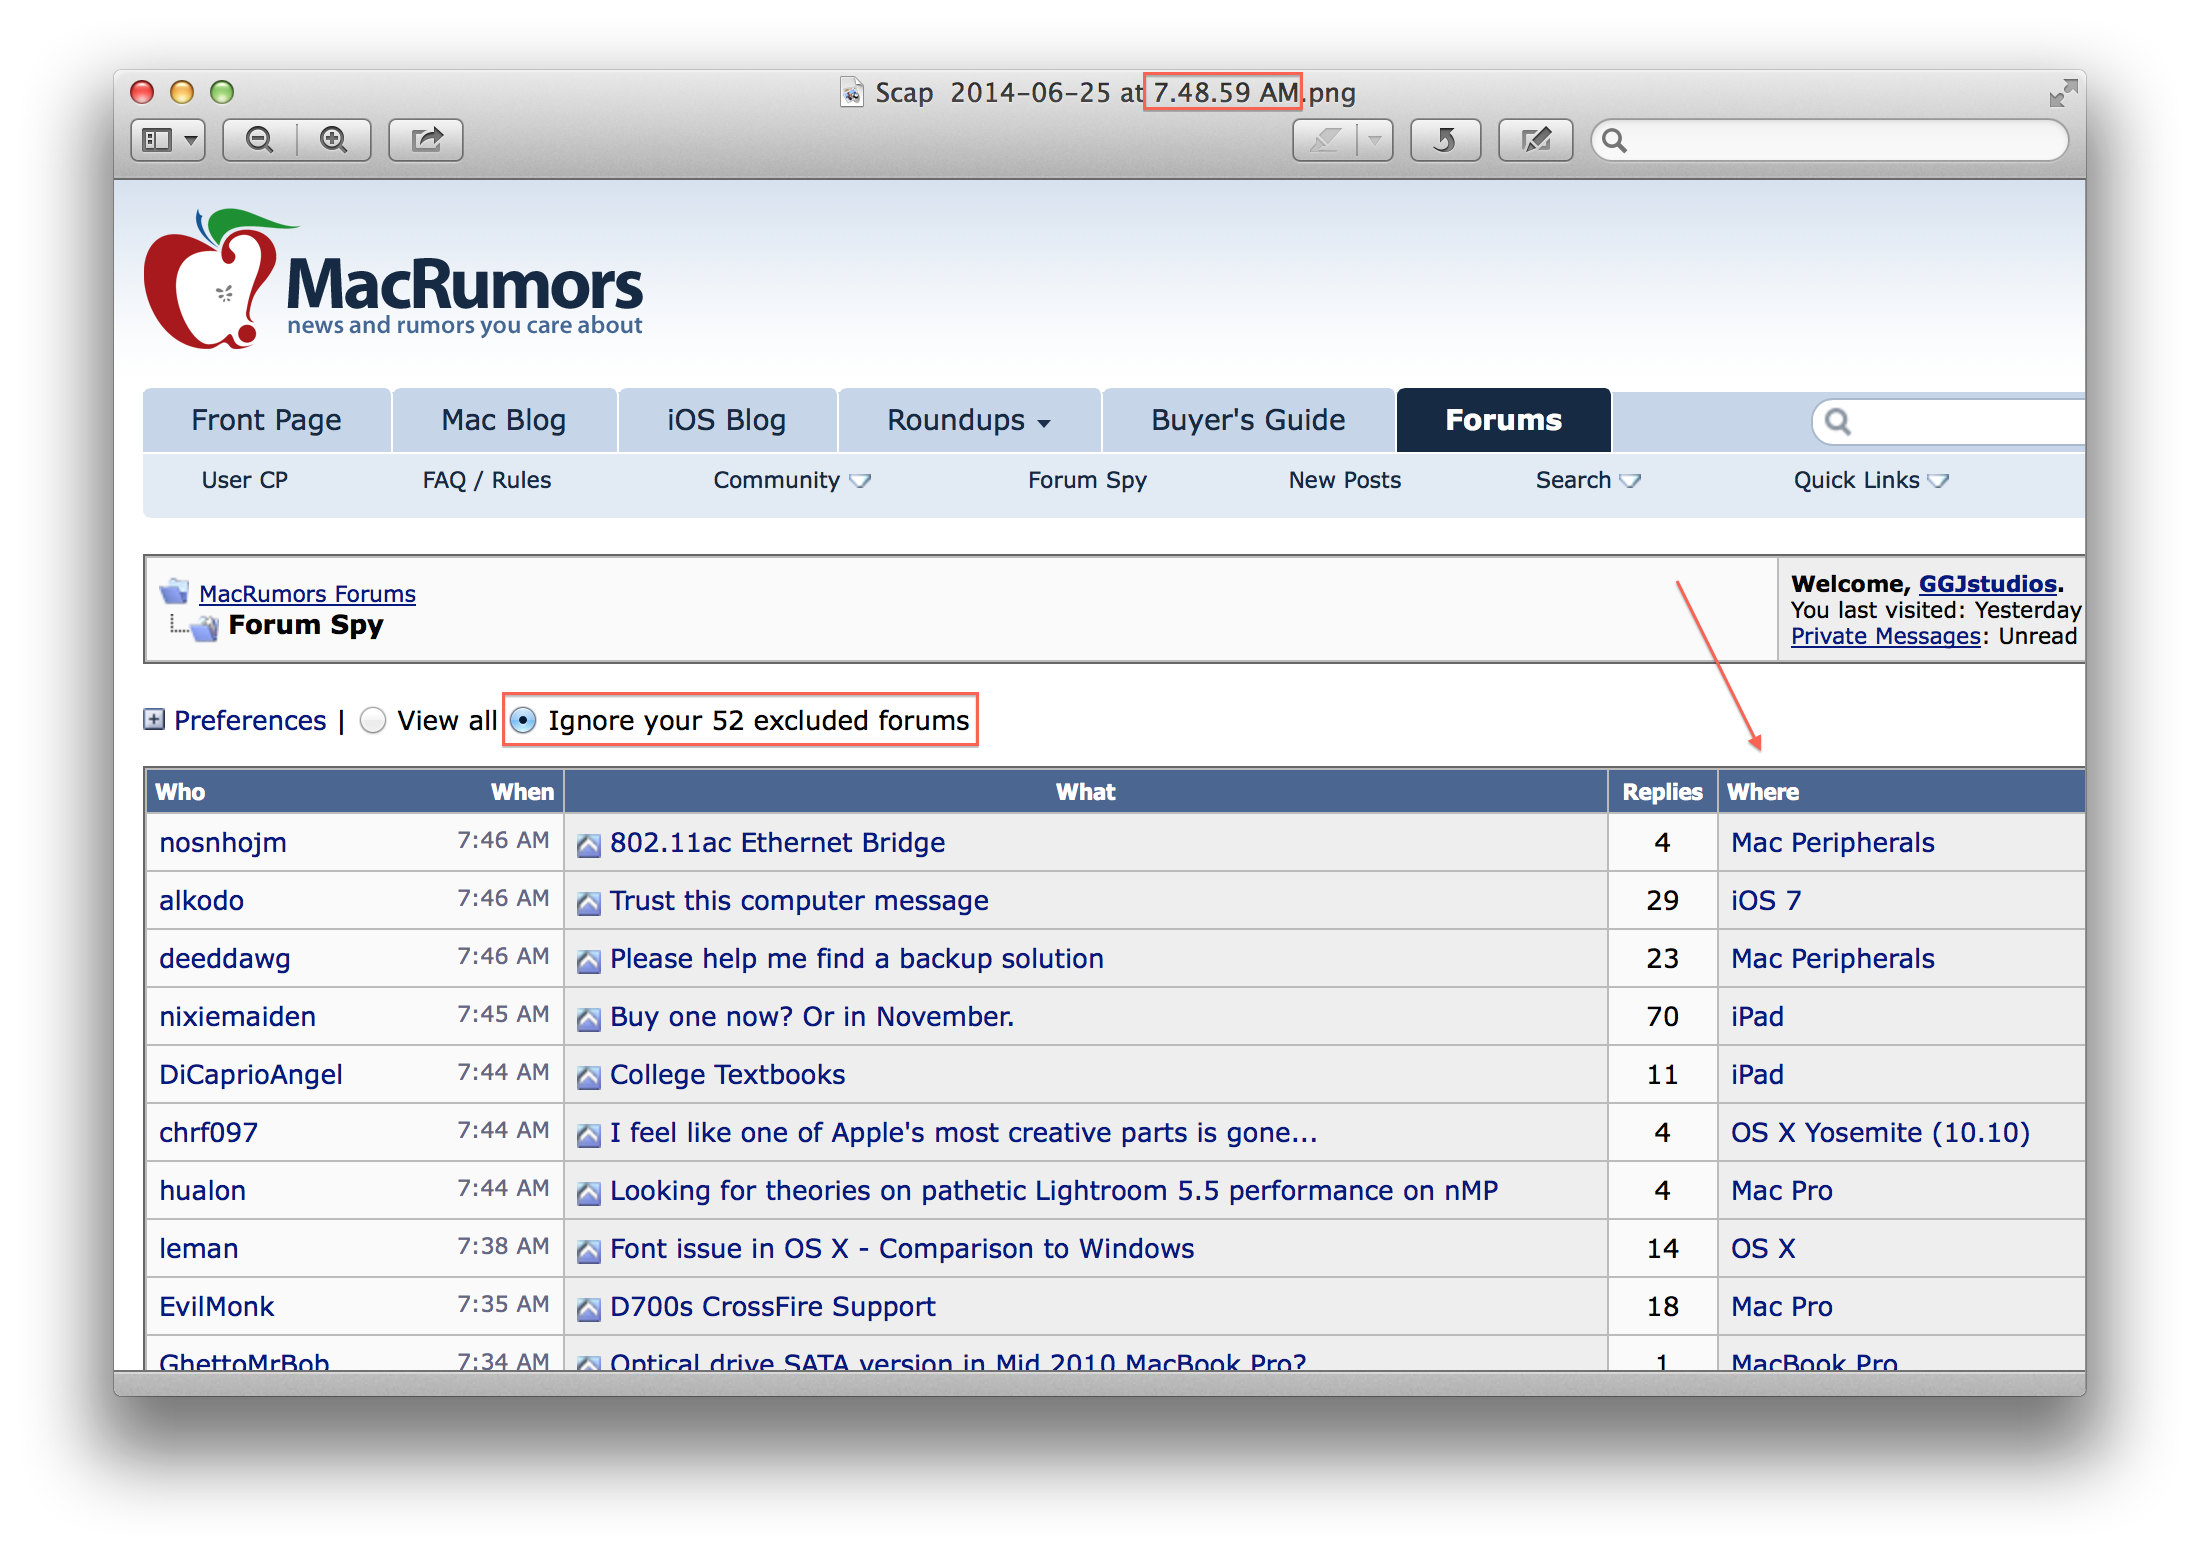The height and width of the screenshot is (1554, 2200).
Task: Select the View all radio button
Action: click(373, 720)
